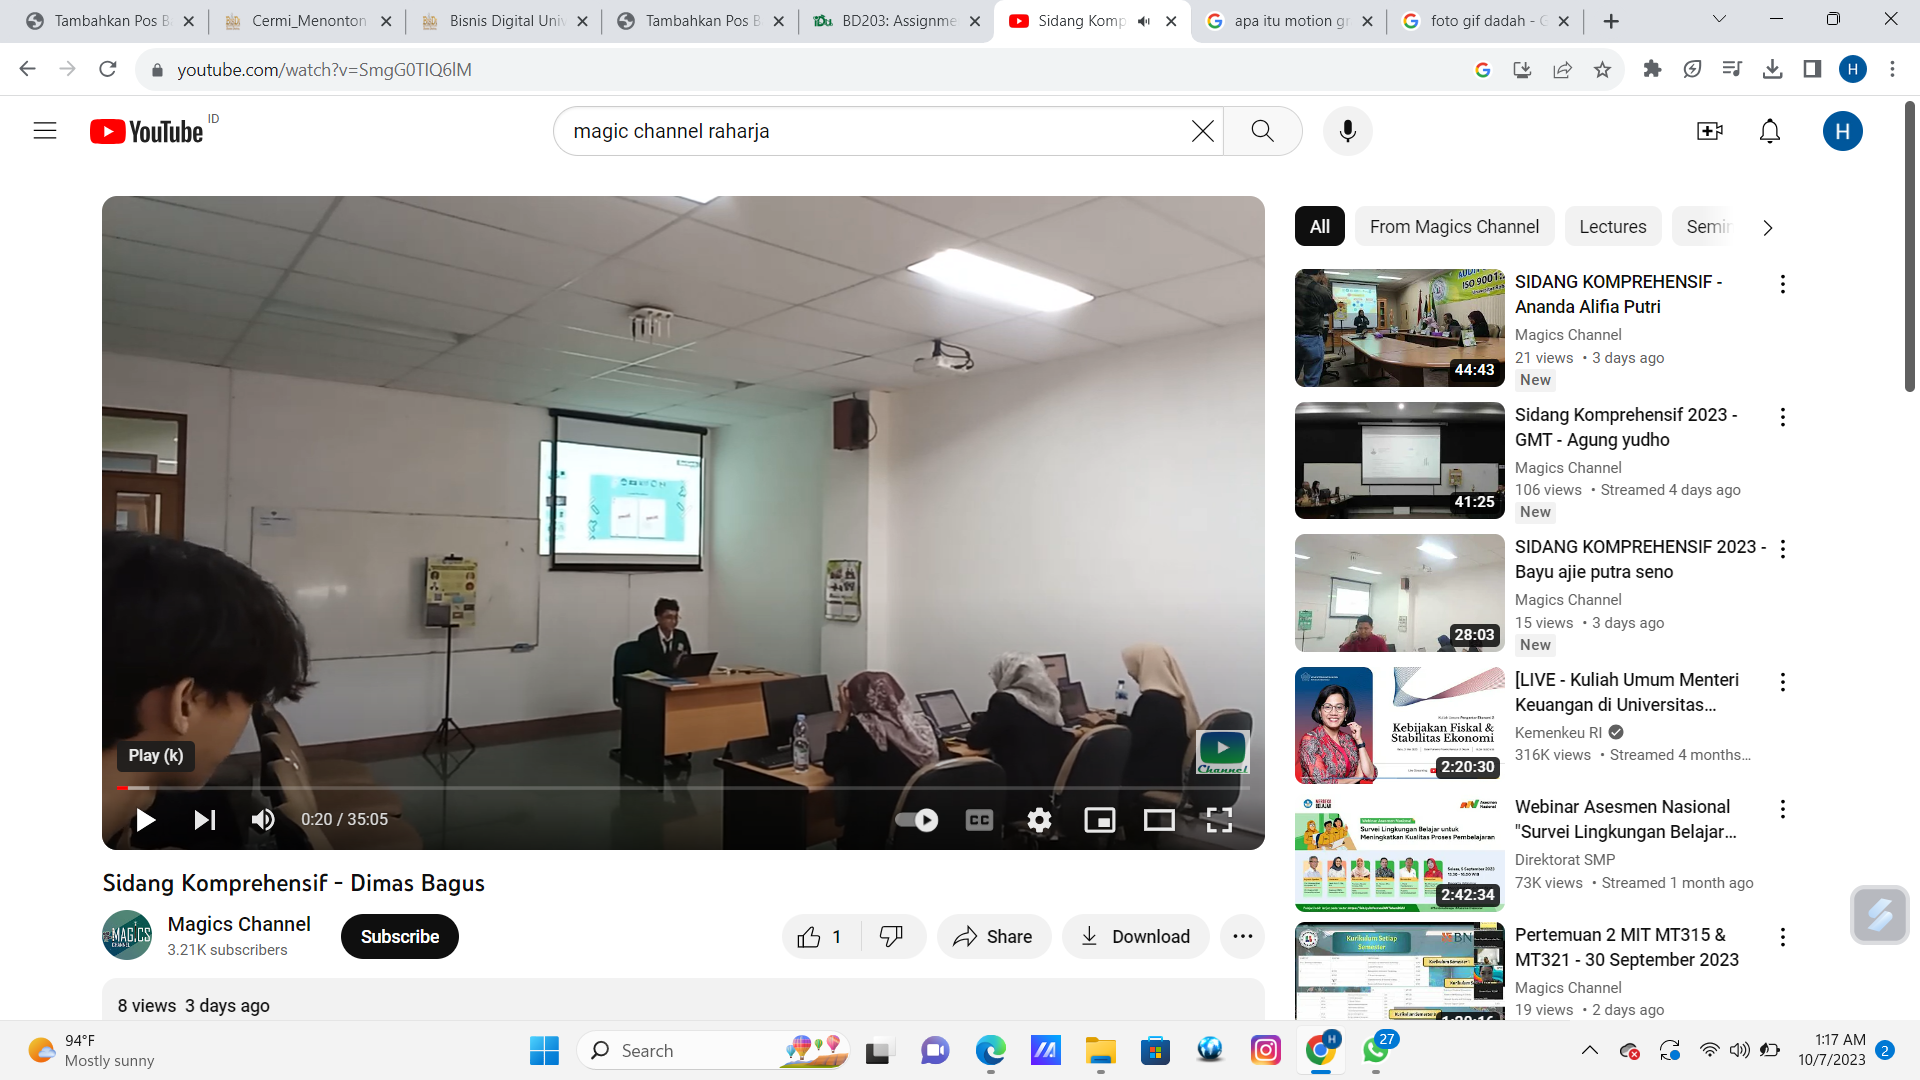Open options for Agung yudho video
Screen dimensions: 1920x1080
click(1782, 417)
